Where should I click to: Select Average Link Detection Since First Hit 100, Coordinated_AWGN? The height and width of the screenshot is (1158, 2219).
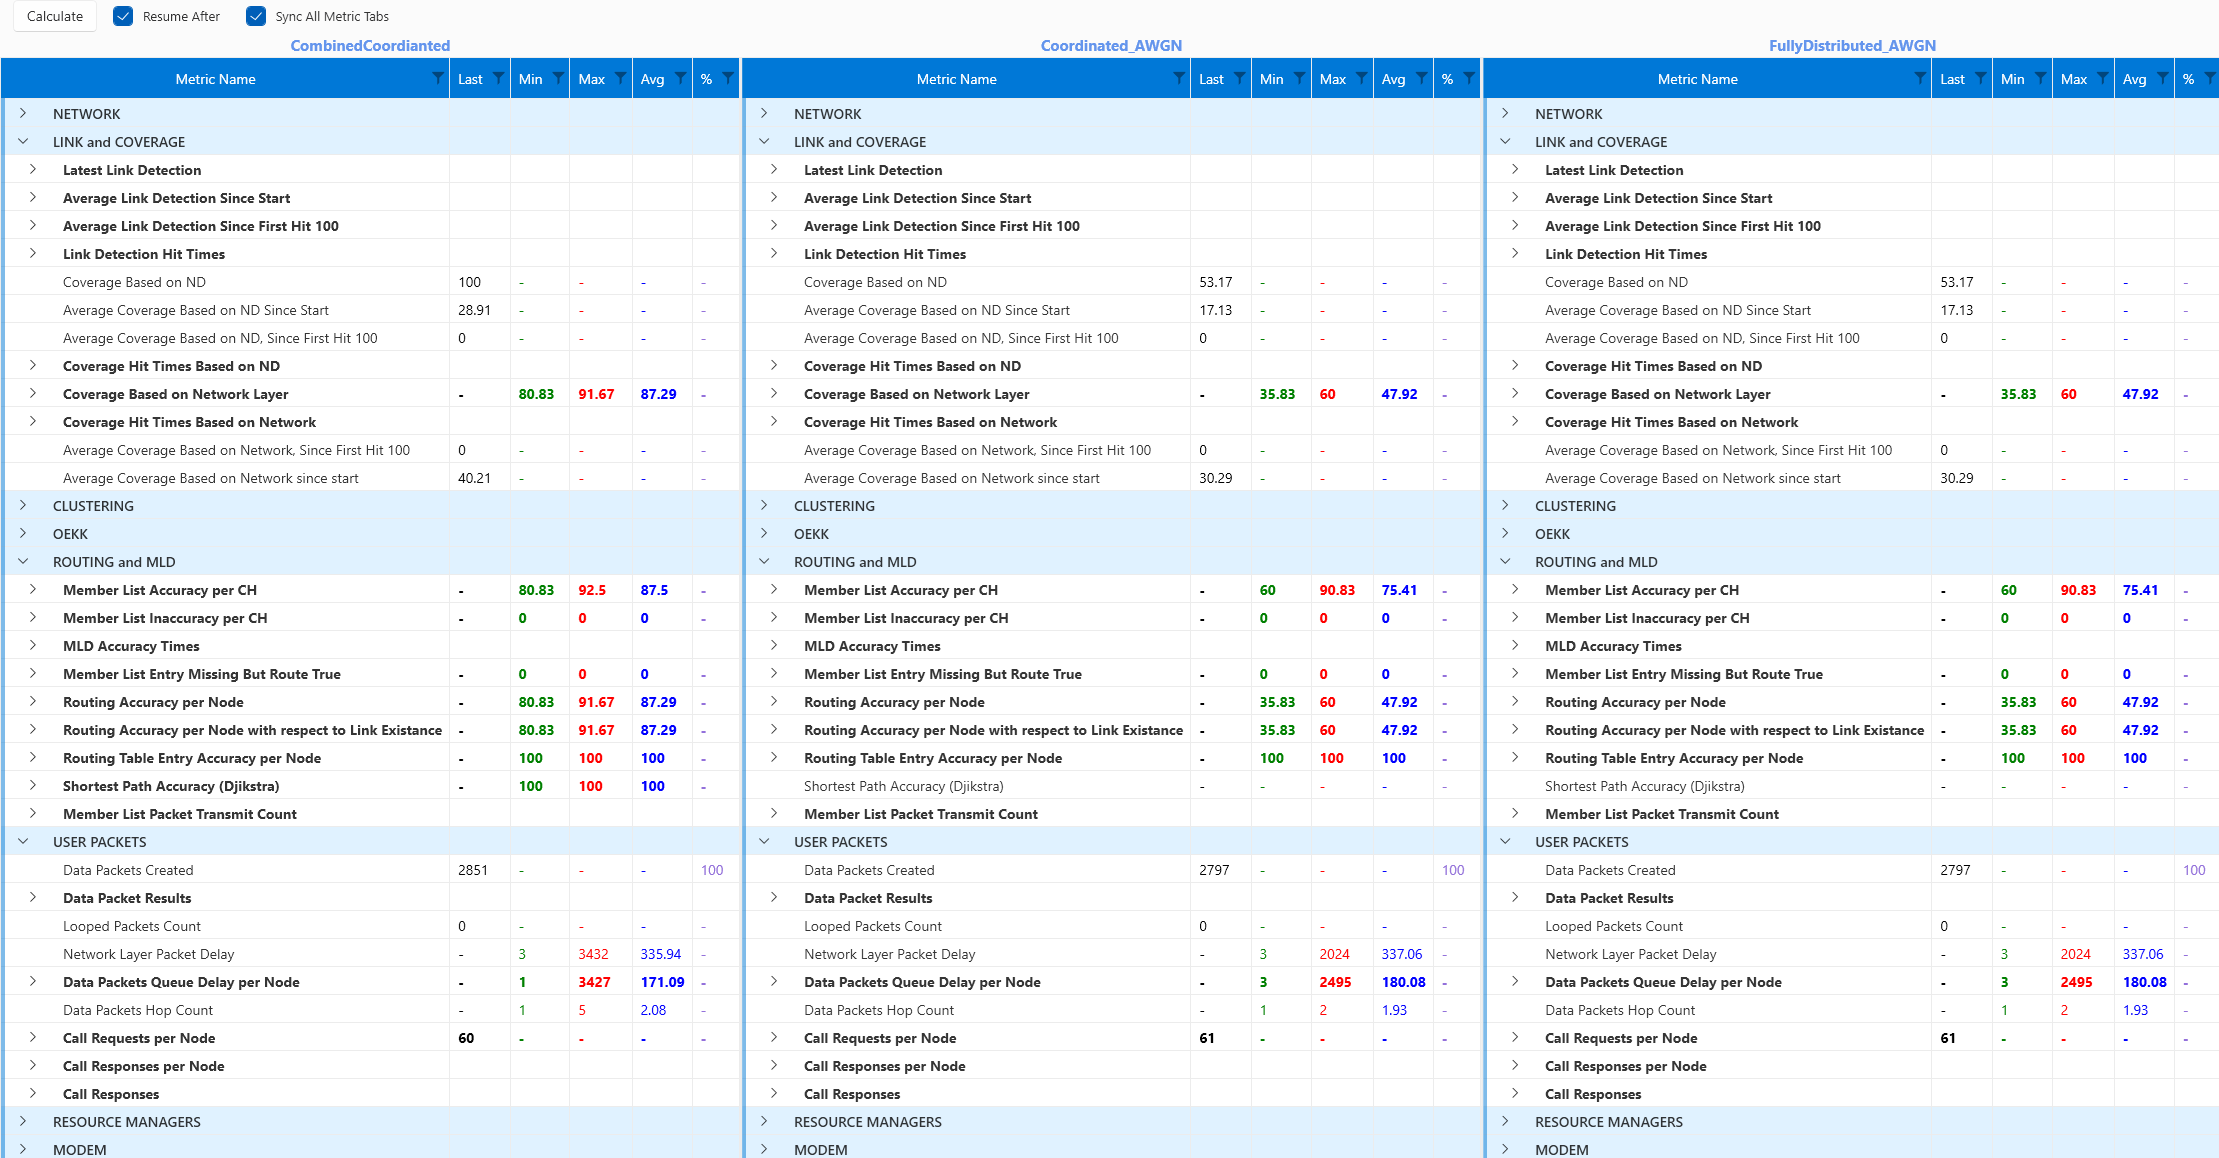click(1111, 226)
